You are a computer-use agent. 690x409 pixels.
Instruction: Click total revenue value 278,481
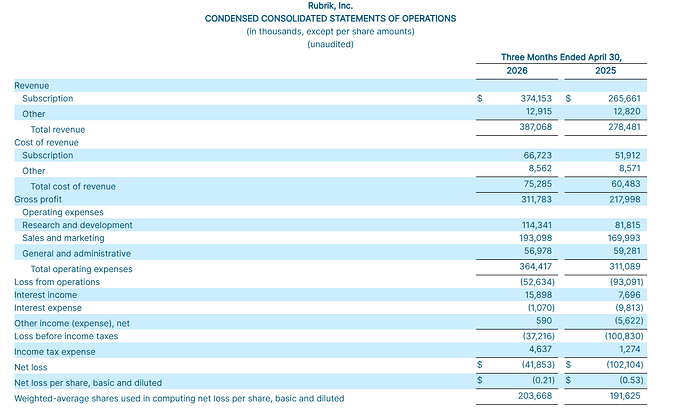[624, 127]
